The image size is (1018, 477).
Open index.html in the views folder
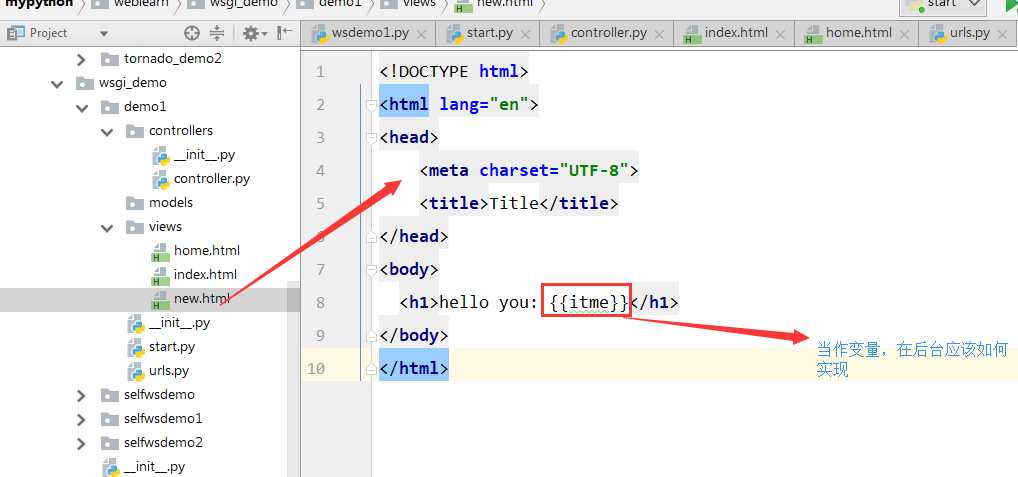click(205, 274)
